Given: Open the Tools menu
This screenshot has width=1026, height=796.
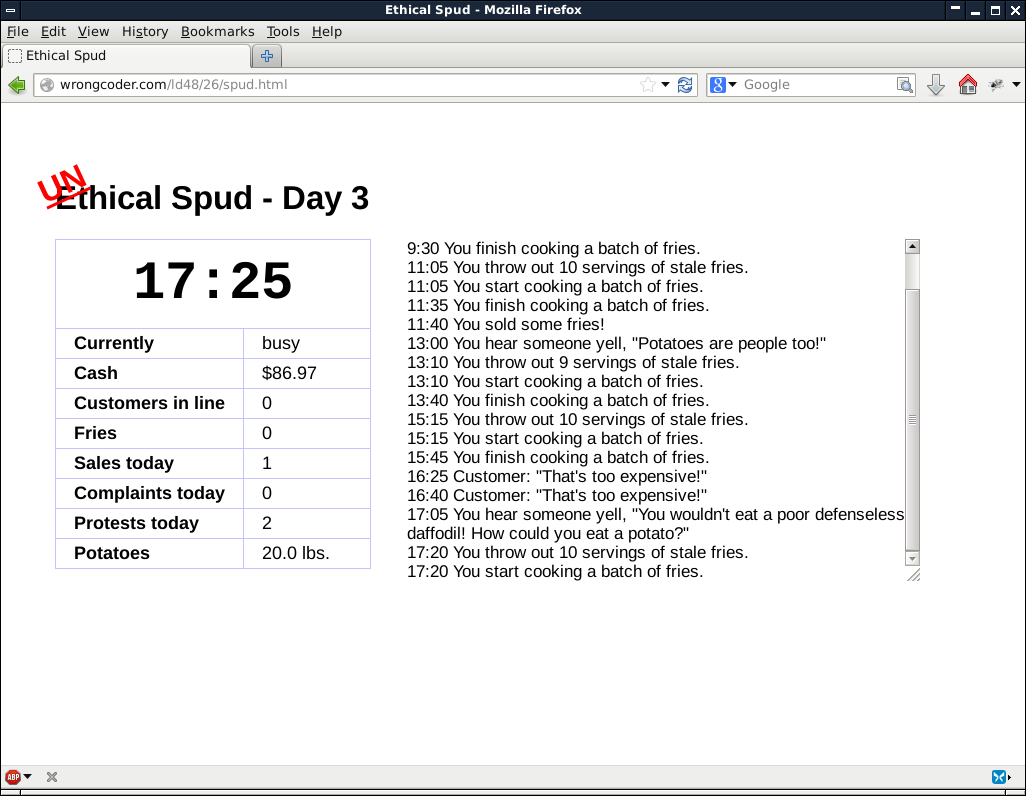Looking at the screenshot, I should [283, 31].
